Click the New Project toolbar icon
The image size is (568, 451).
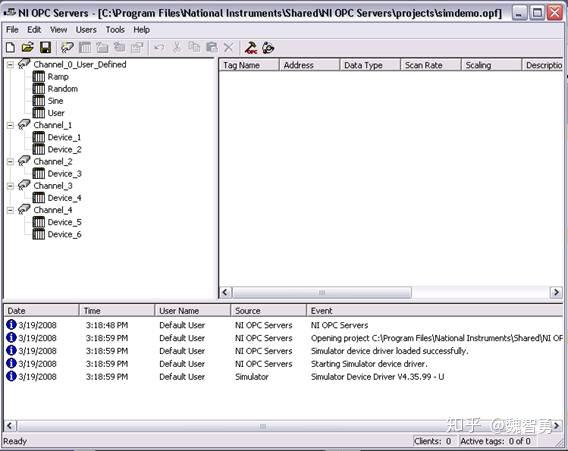[11, 47]
